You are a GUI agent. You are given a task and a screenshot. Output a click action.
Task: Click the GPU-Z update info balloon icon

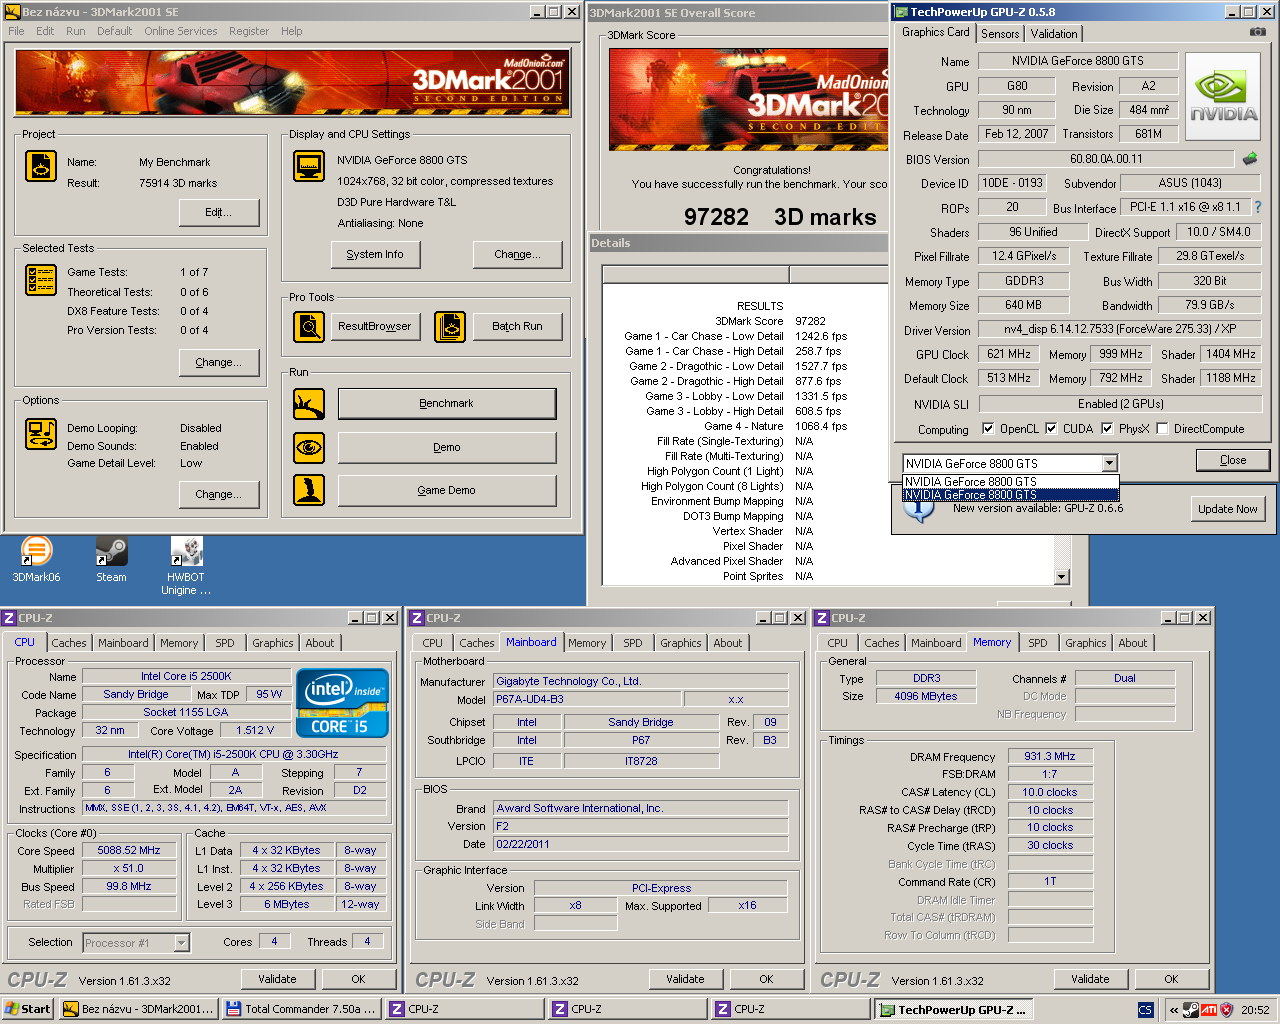[x=918, y=510]
